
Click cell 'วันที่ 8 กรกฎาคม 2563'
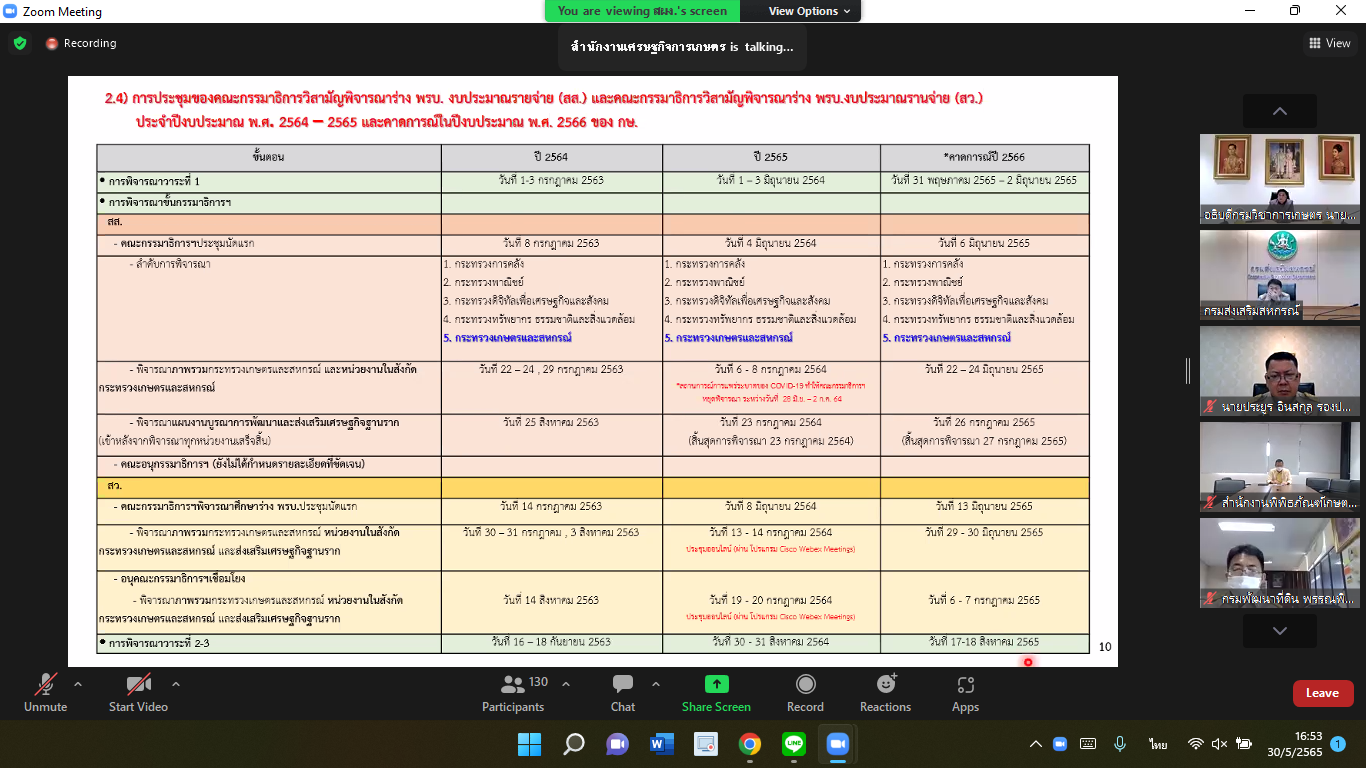(x=551, y=243)
